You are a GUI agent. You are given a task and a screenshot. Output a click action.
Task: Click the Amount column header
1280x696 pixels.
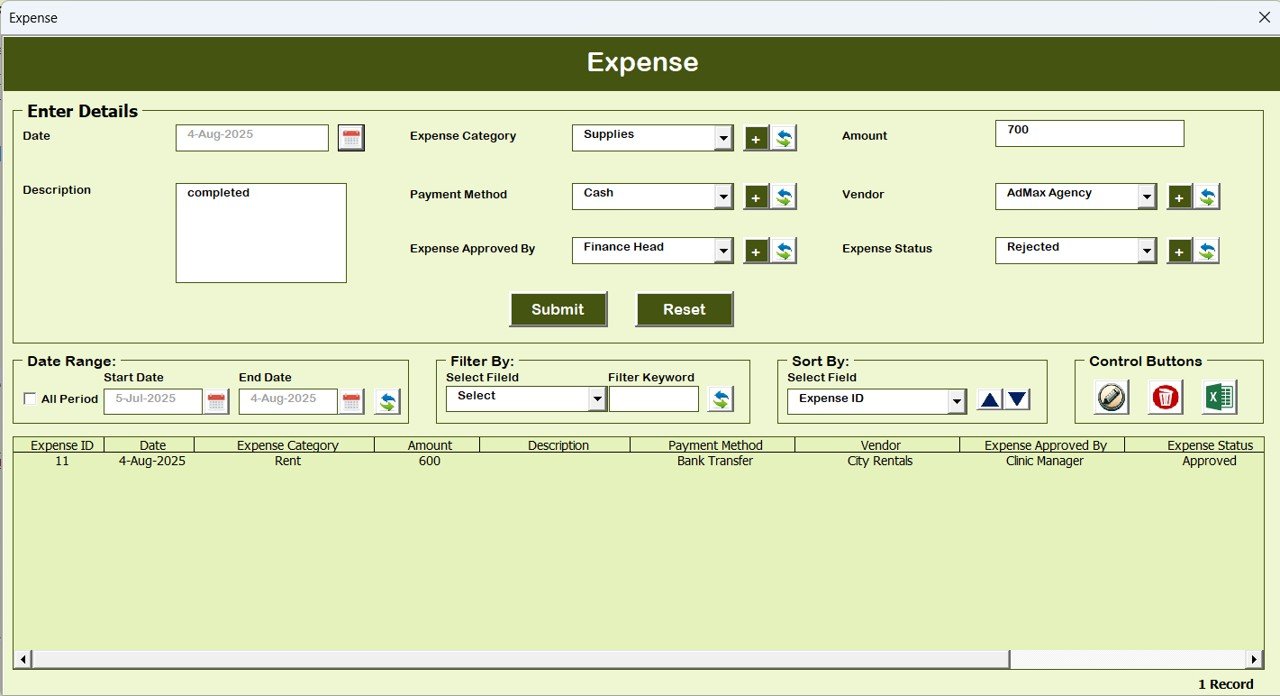click(428, 445)
